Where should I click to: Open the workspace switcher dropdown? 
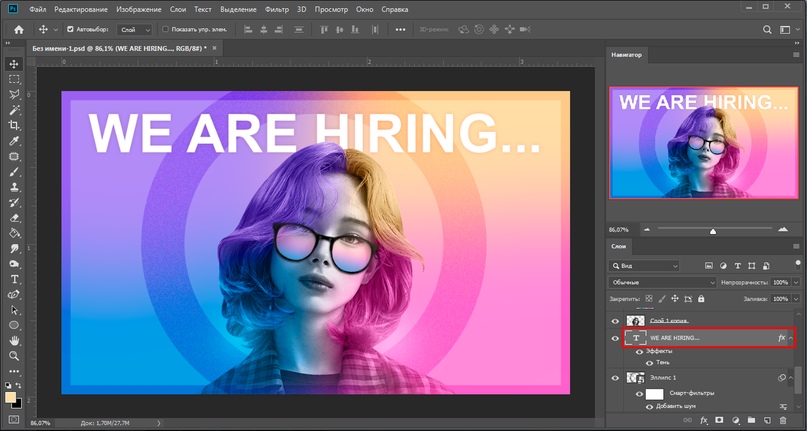coord(787,29)
